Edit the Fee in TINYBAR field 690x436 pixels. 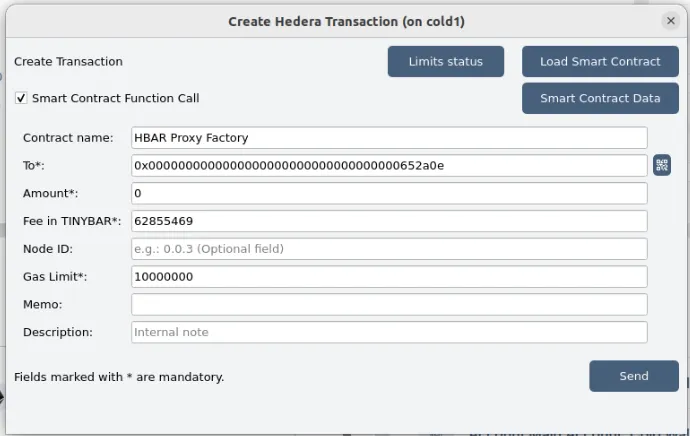(389, 221)
